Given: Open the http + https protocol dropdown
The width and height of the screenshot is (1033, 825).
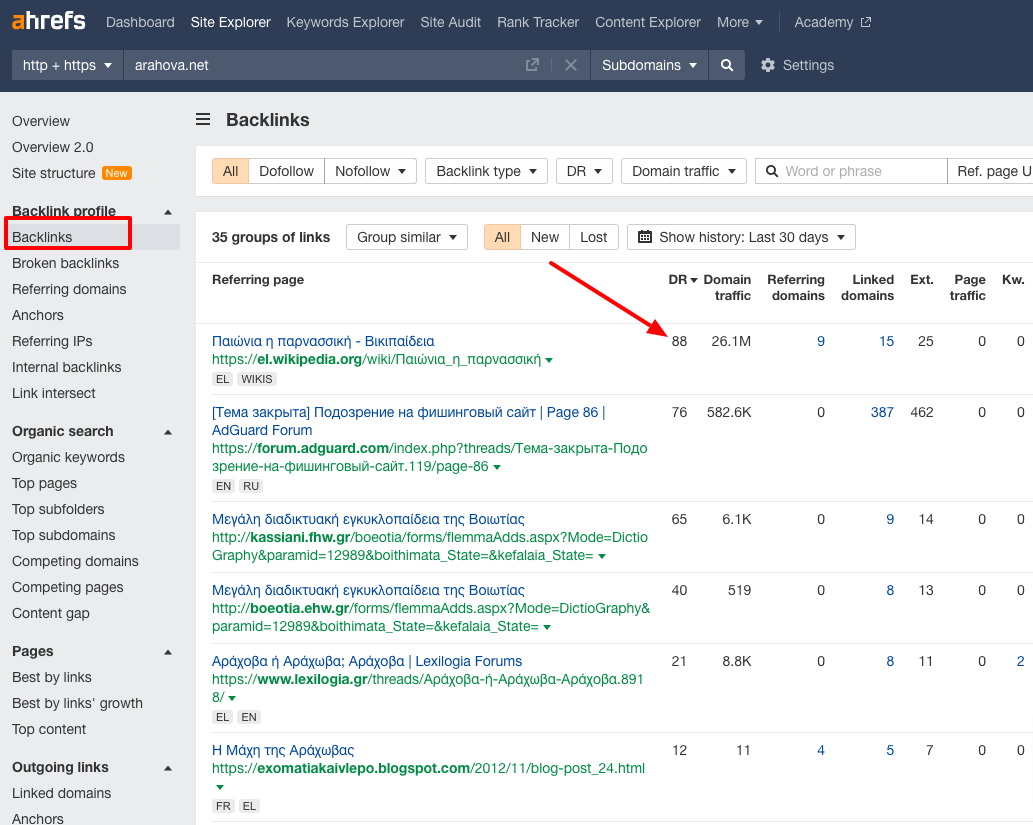Looking at the screenshot, I should [x=67, y=65].
